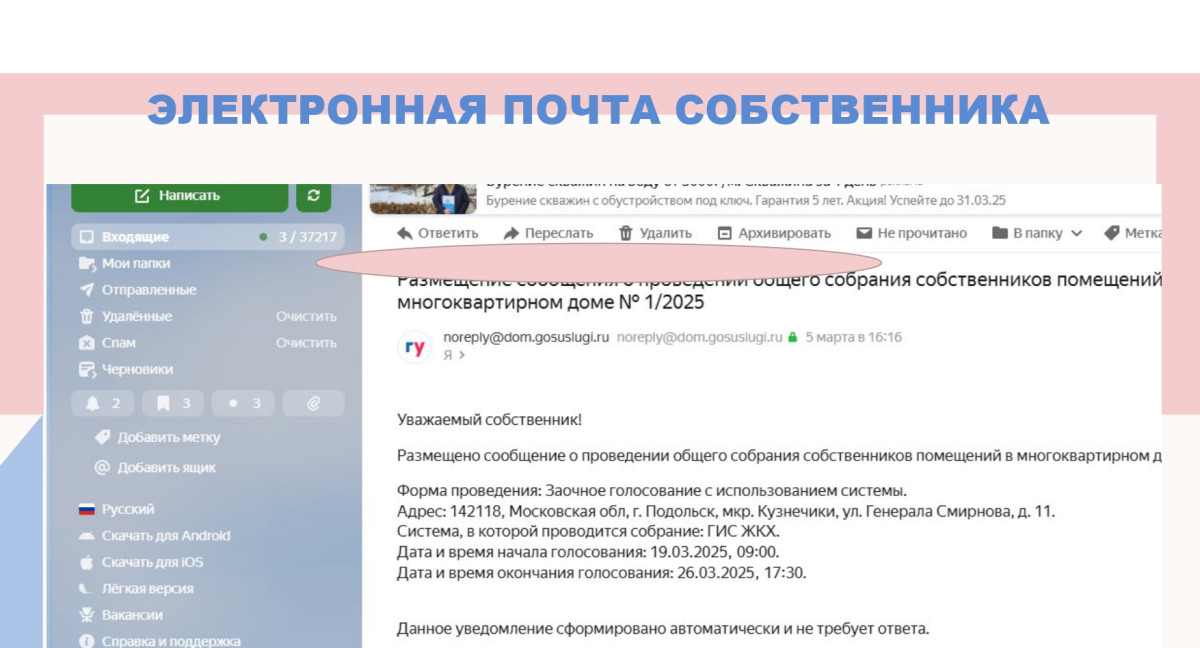1200x648 pixels.
Task: Click the green refresh mail button
Action: [313, 196]
